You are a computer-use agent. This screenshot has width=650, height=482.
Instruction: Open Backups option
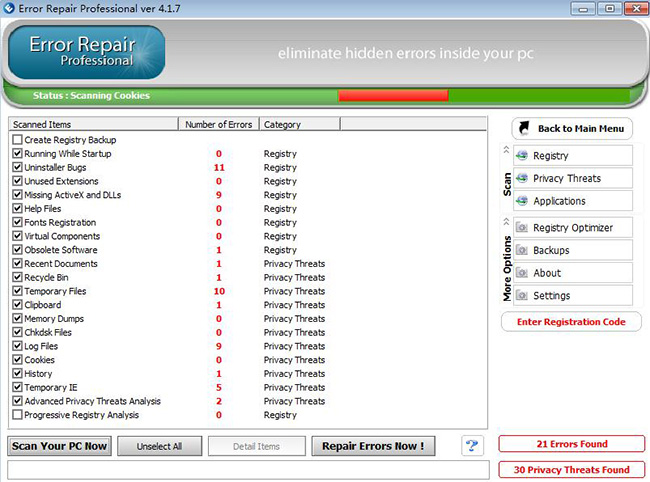click(573, 250)
